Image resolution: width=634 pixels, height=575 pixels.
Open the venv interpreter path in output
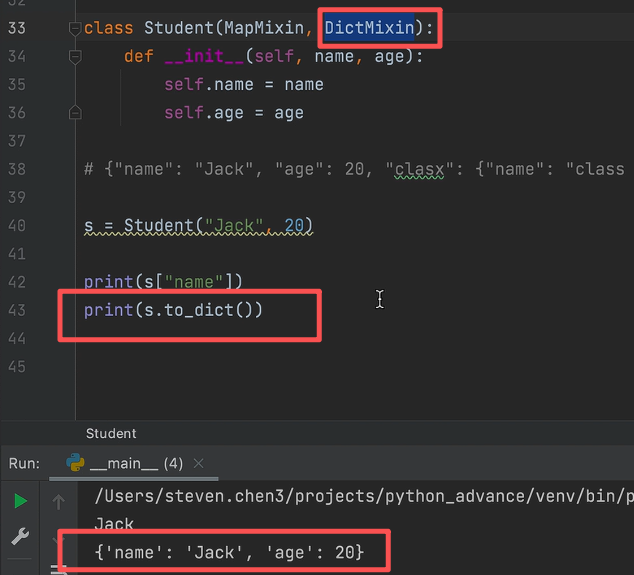click(360, 497)
